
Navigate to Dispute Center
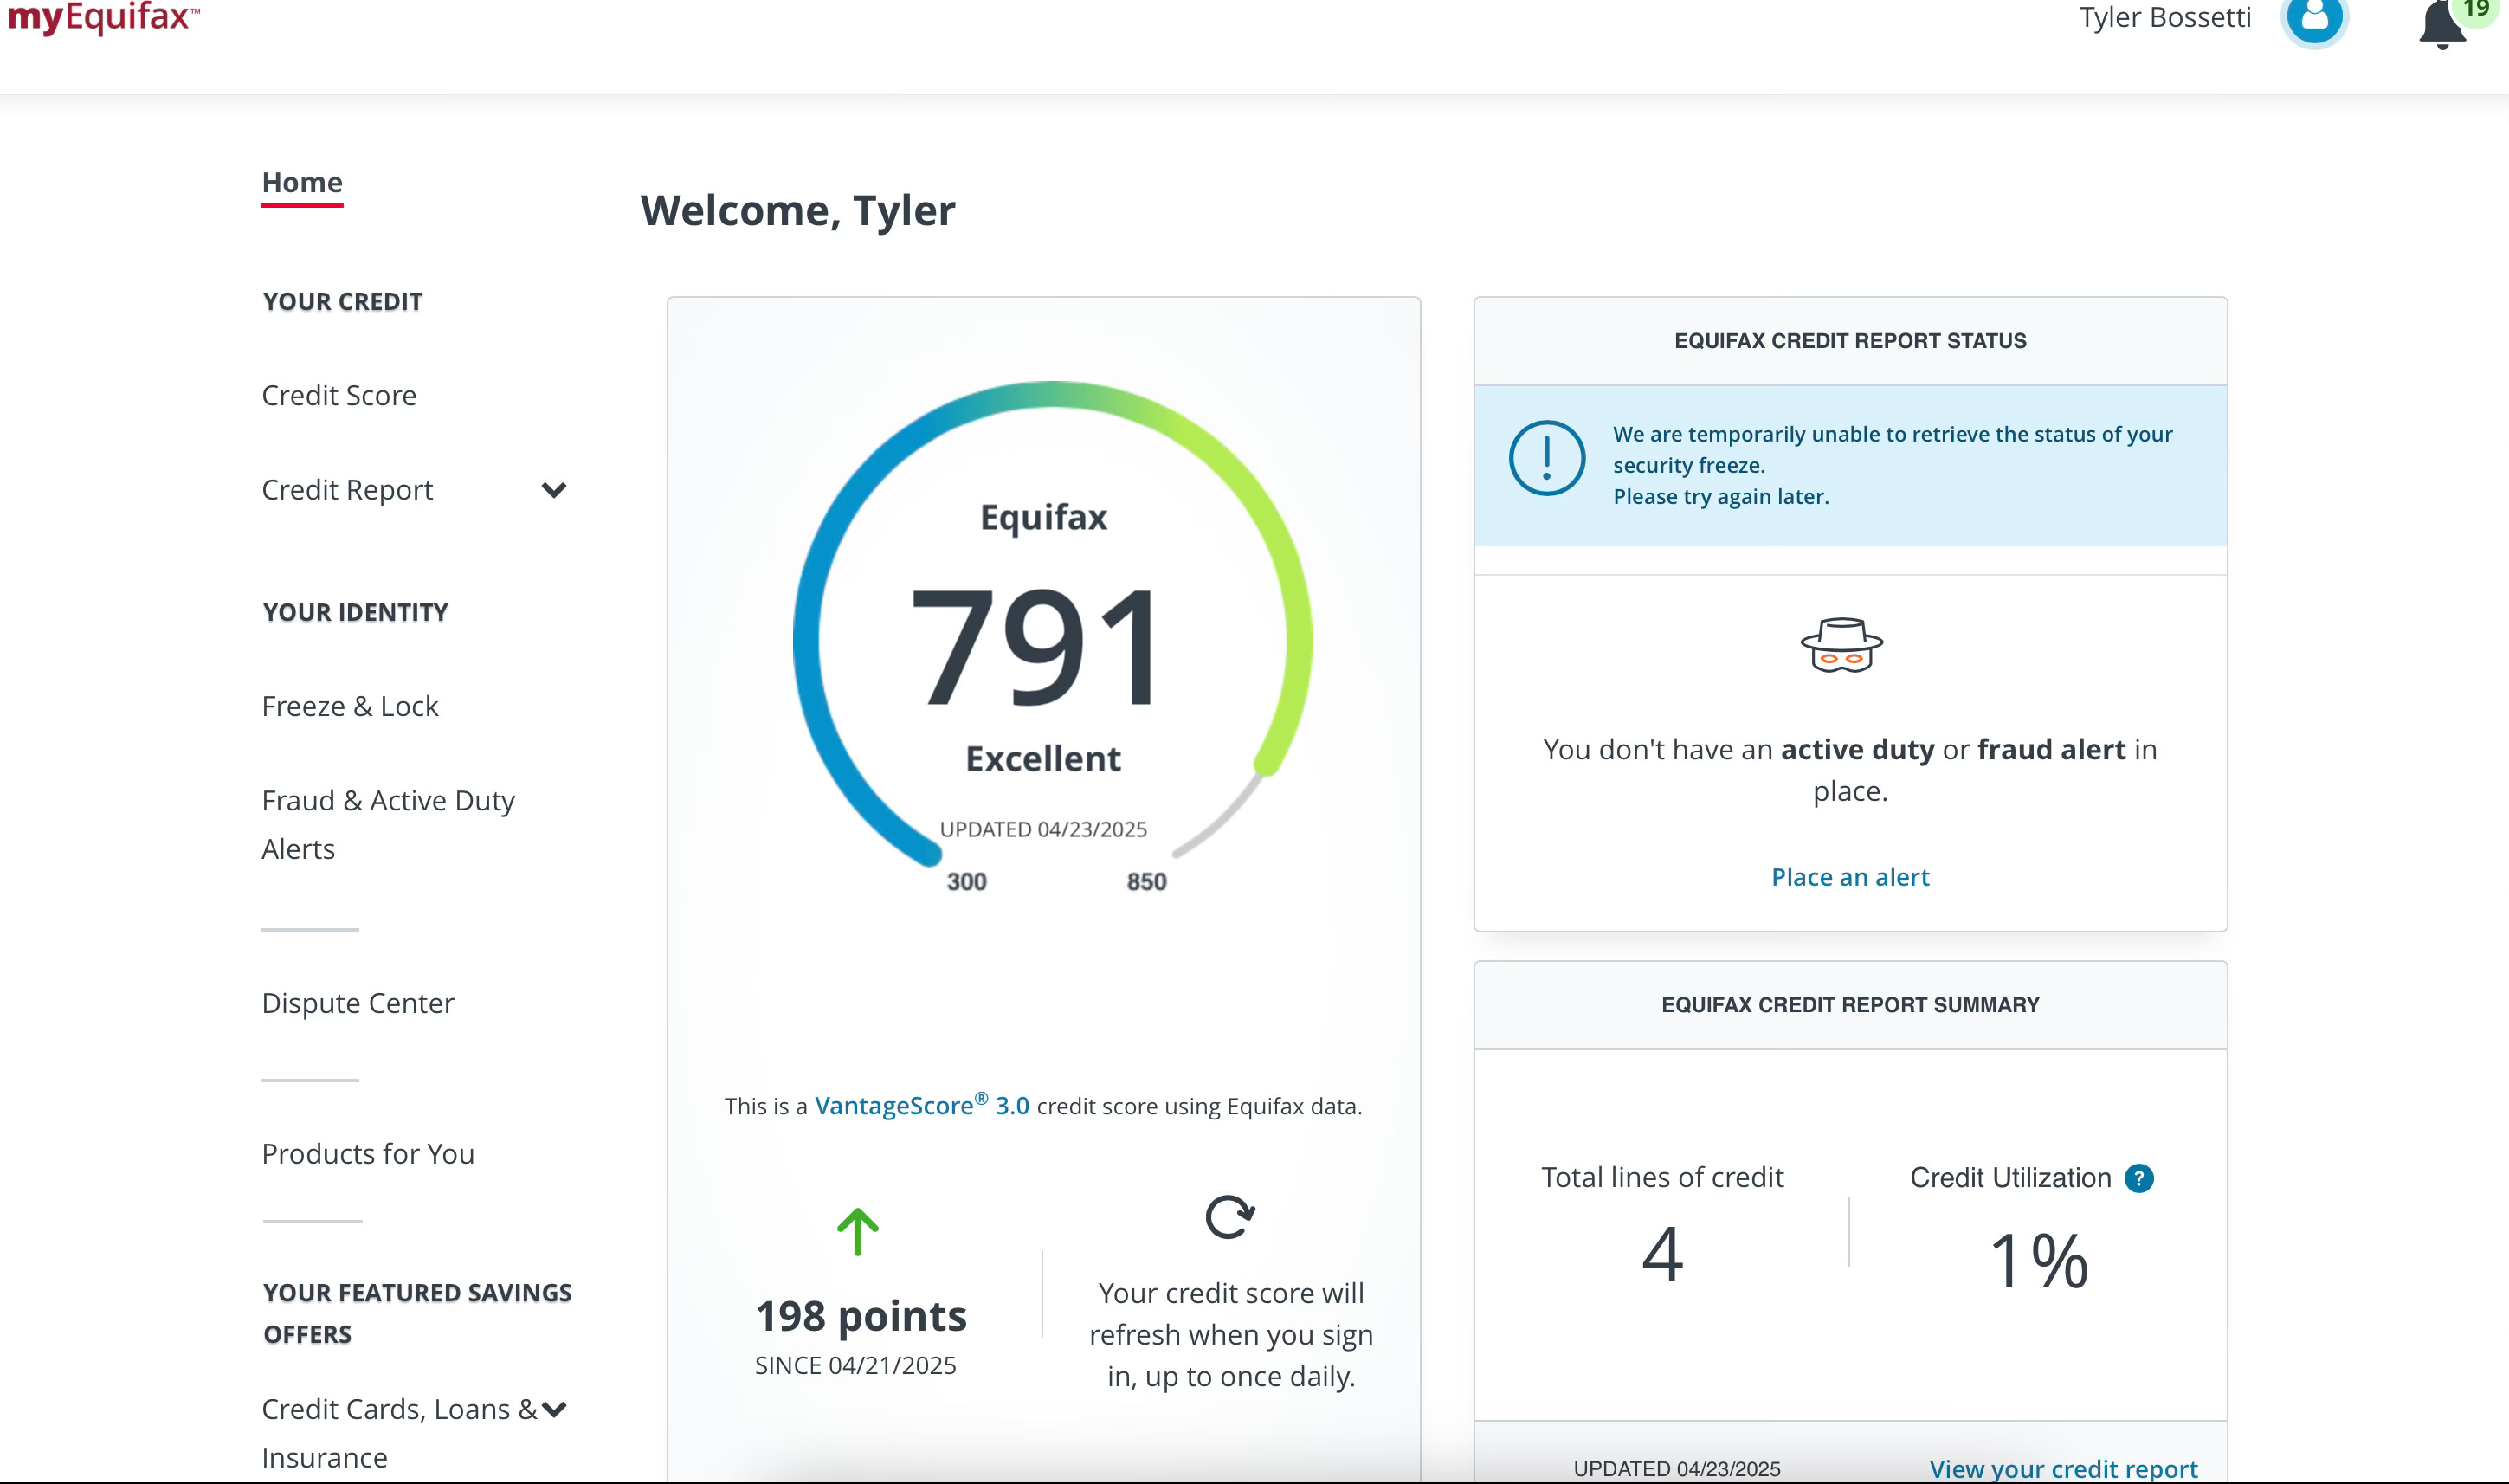click(358, 1003)
